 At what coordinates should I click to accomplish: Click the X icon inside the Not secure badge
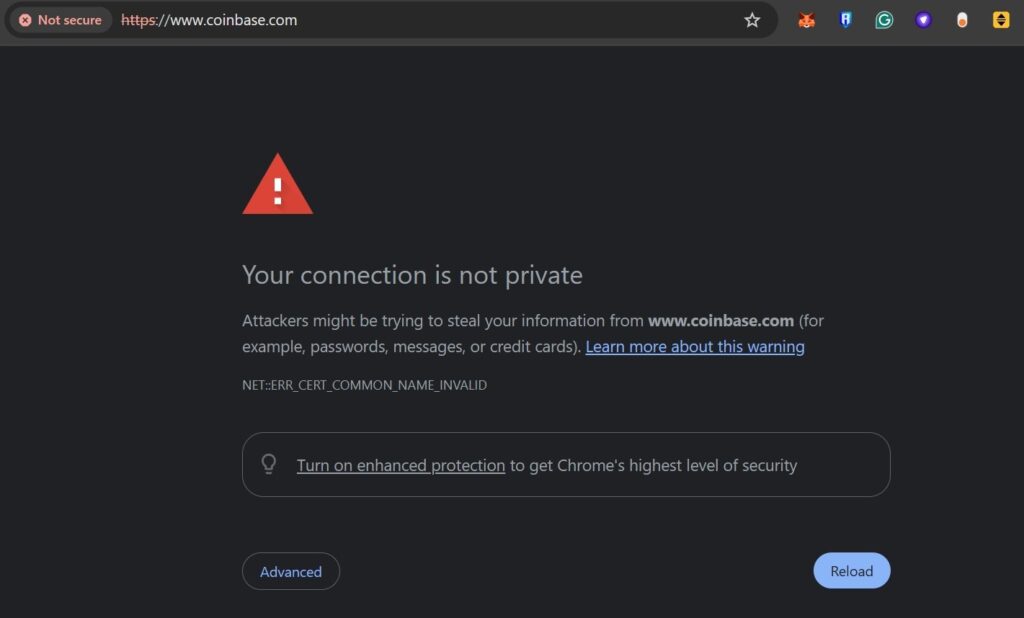coord(27,19)
